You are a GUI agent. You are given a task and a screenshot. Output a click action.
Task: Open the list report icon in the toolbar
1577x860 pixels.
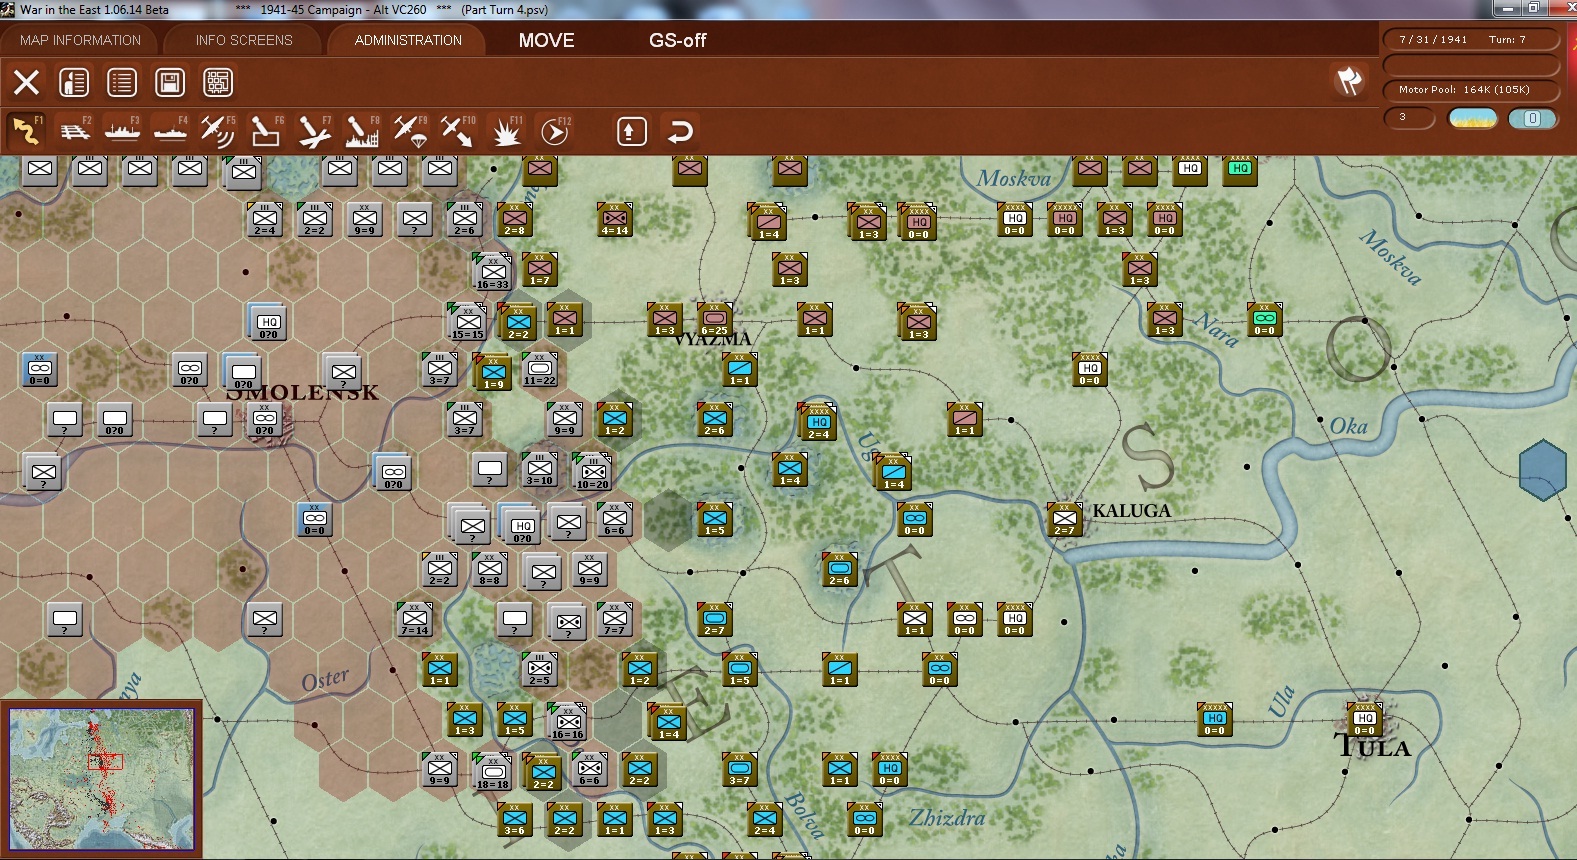[x=122, y=82]
